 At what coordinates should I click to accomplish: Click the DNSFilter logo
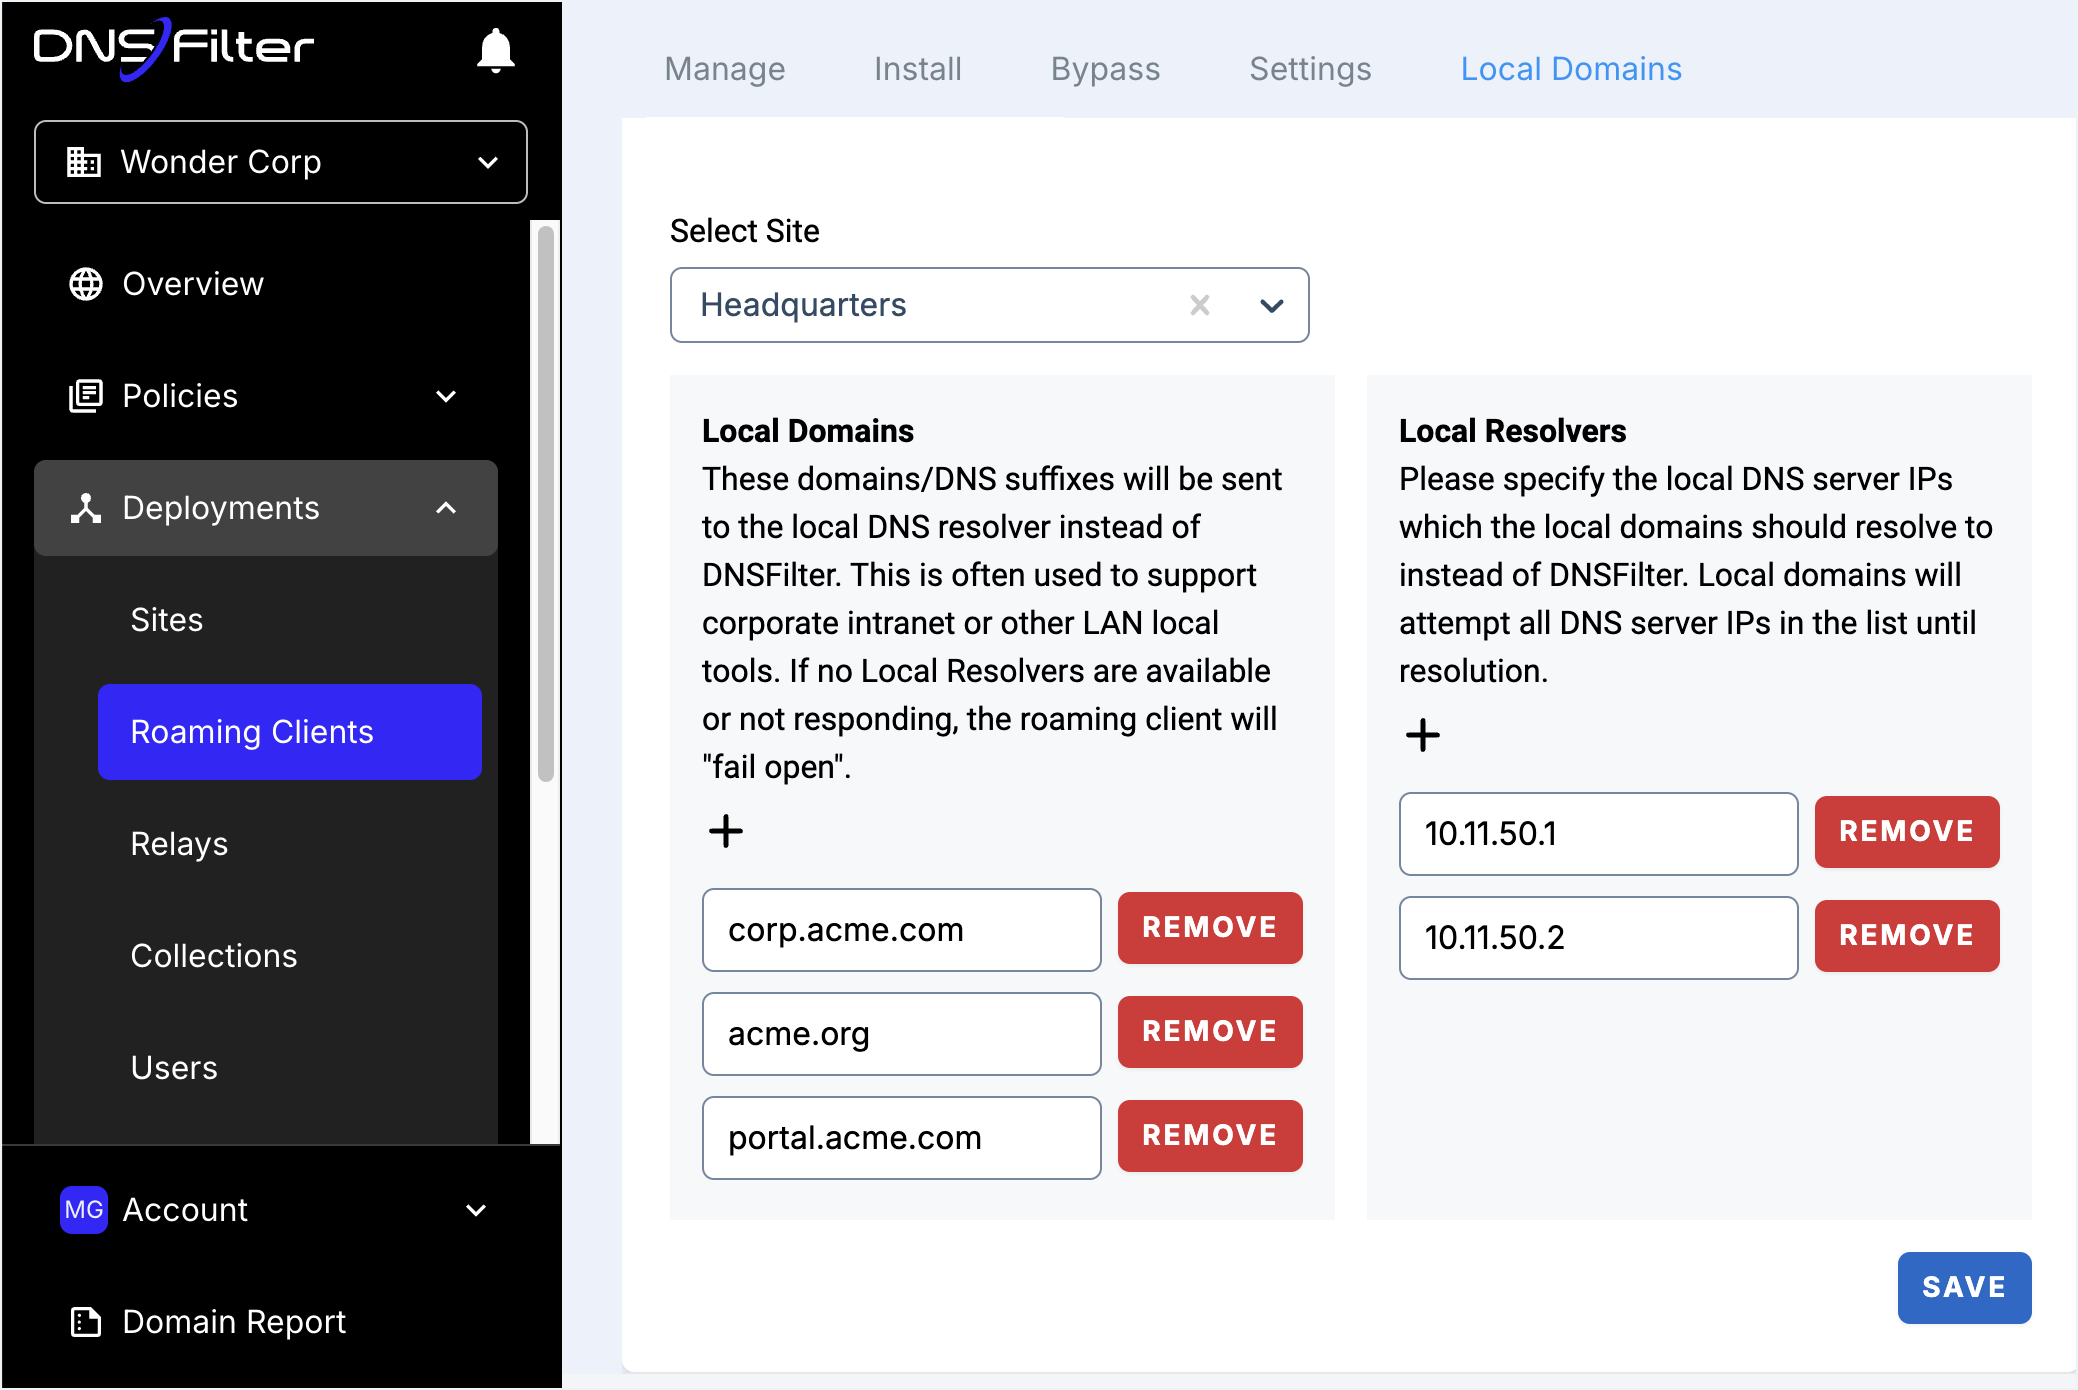173,49
